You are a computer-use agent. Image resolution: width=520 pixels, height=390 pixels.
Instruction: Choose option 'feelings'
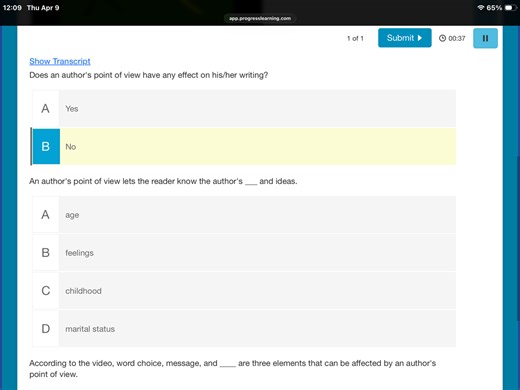(x=244, y=253)
